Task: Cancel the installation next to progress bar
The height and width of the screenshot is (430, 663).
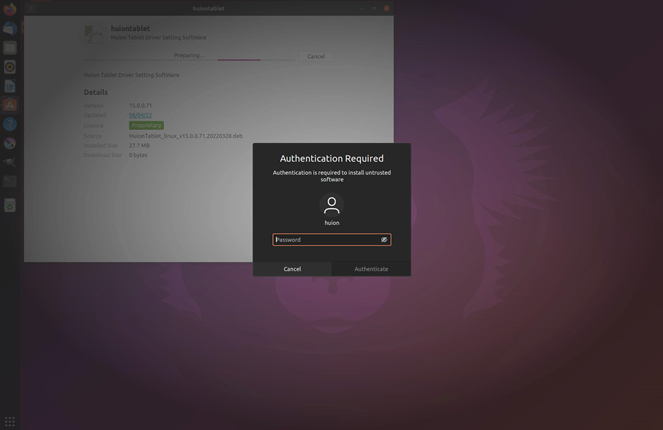Action: tap(316, 56)
